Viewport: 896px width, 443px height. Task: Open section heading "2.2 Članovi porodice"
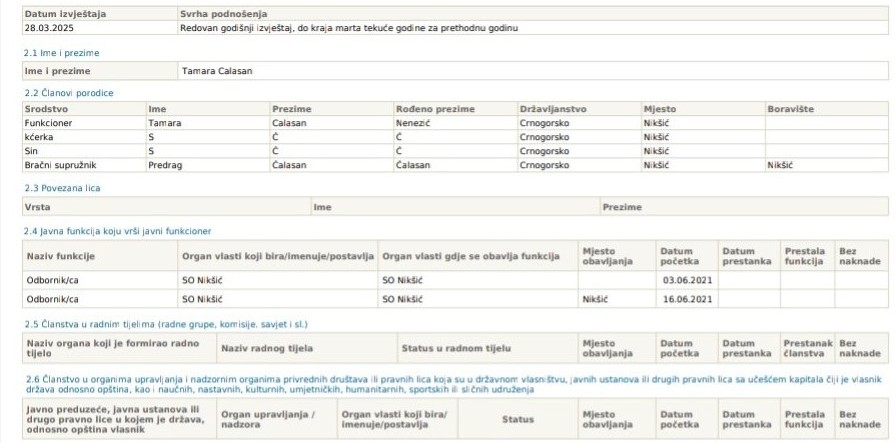coord(68,93)
